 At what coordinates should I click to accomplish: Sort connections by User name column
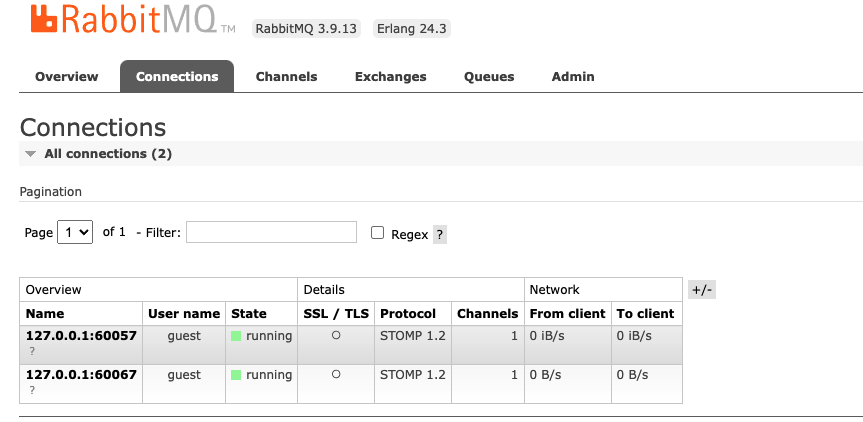coord(183,314)
